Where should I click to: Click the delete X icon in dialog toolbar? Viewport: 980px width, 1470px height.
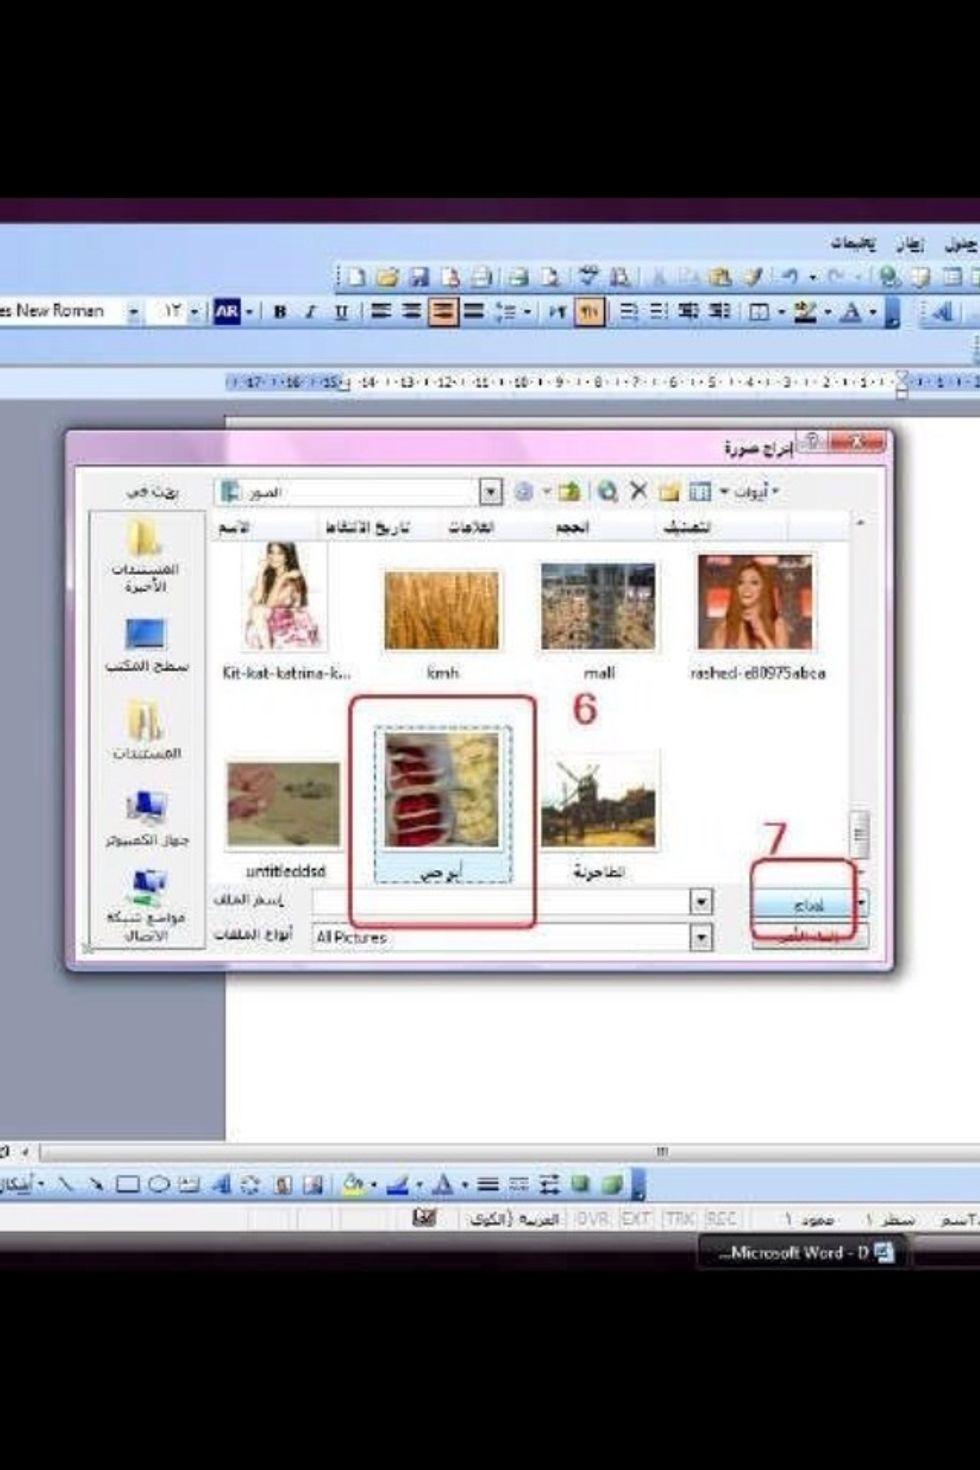click(638, 491)
